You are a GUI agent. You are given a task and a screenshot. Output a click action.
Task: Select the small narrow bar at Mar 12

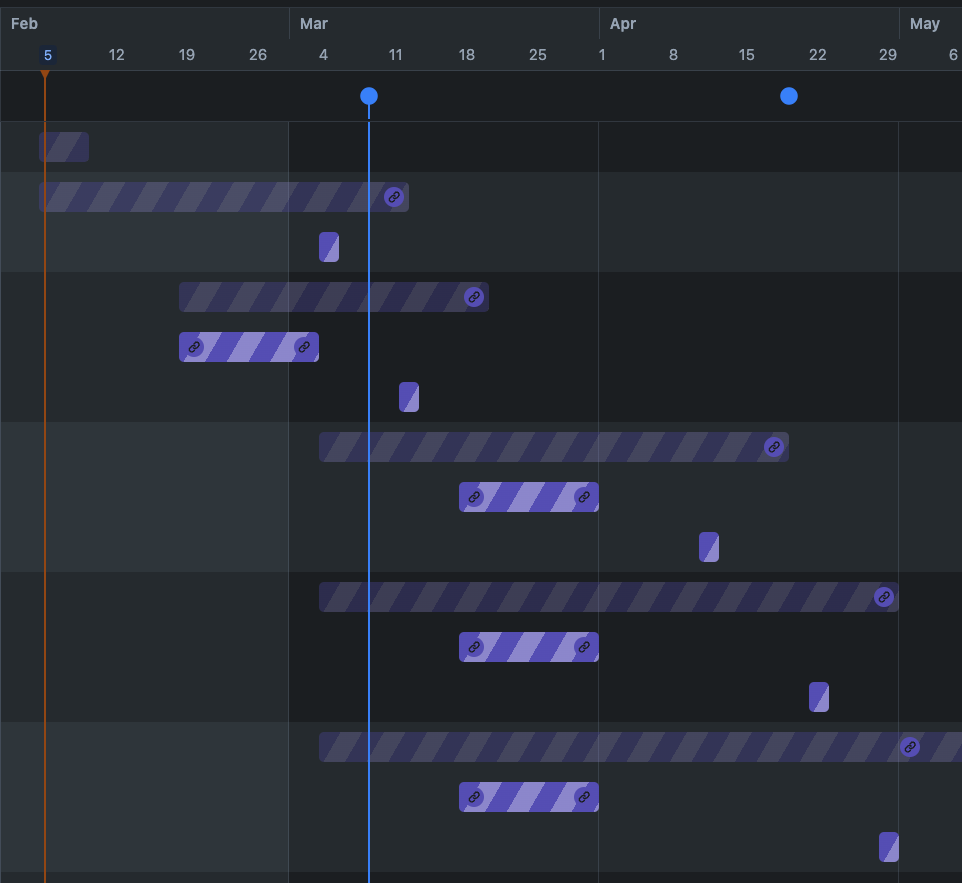point(409,397)
